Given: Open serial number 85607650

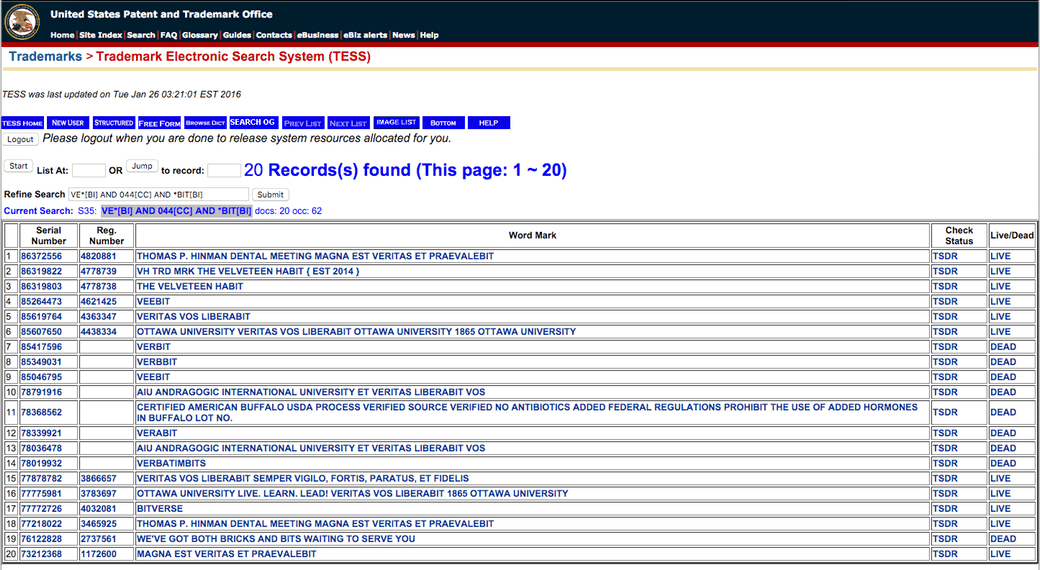Looking at the screenshot, I should [x=41, y=332].
